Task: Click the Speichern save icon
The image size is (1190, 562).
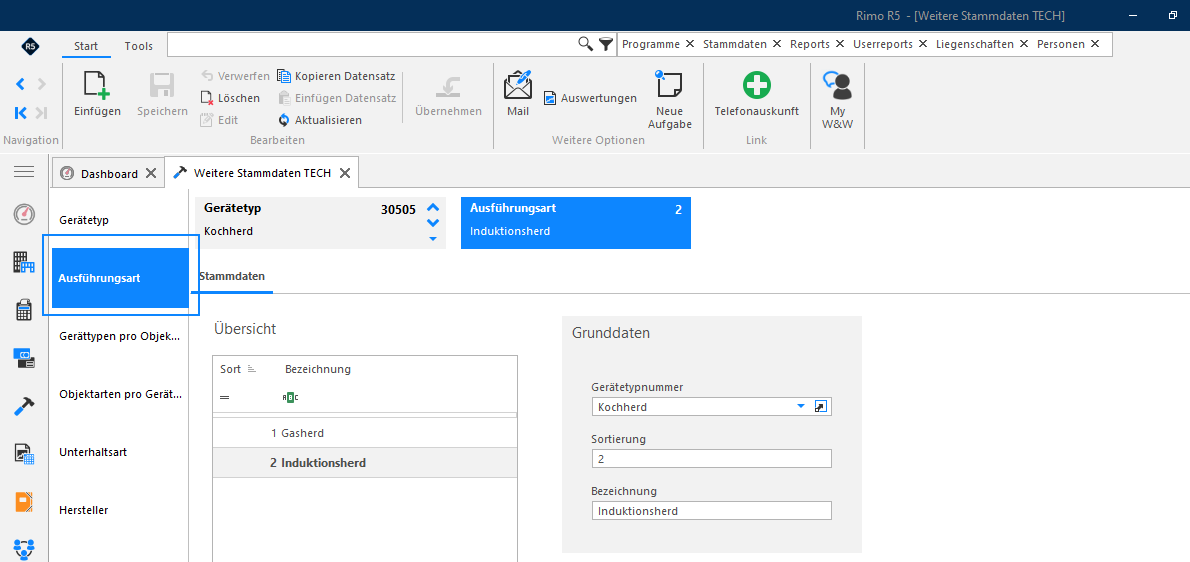Action: pos(162,86)
